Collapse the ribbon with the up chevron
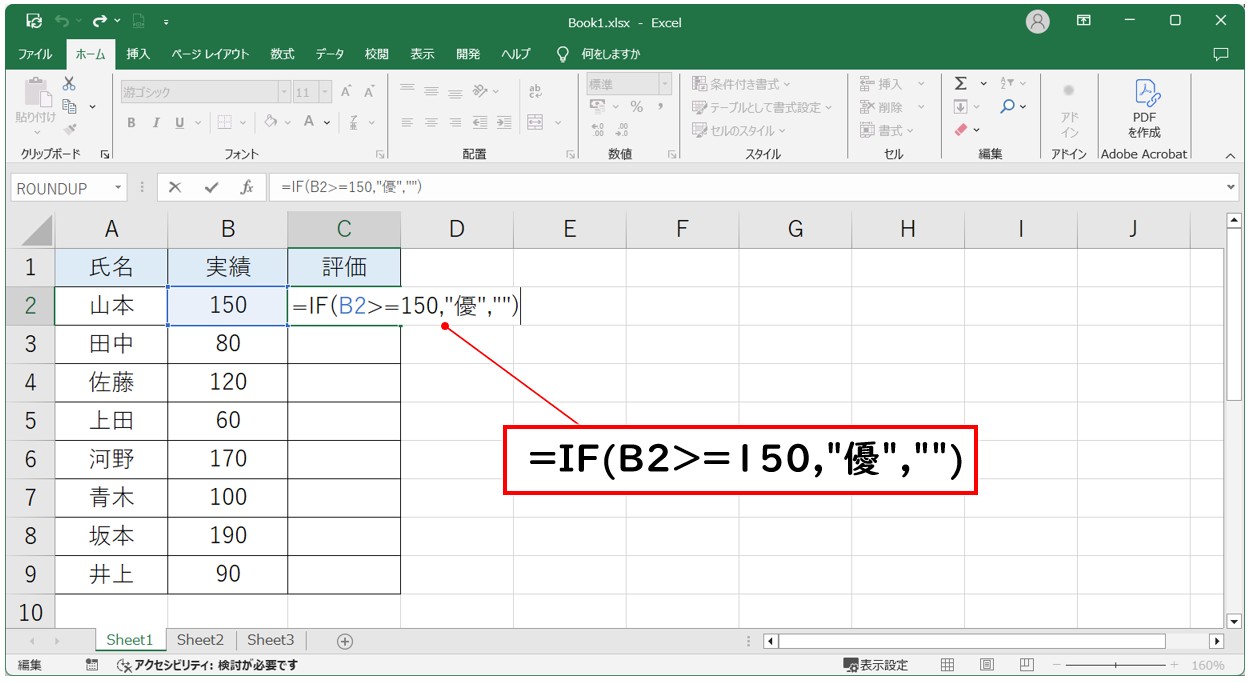Image resolution: width=1251 pixels, height=683 pixels. coord(1231,155)
